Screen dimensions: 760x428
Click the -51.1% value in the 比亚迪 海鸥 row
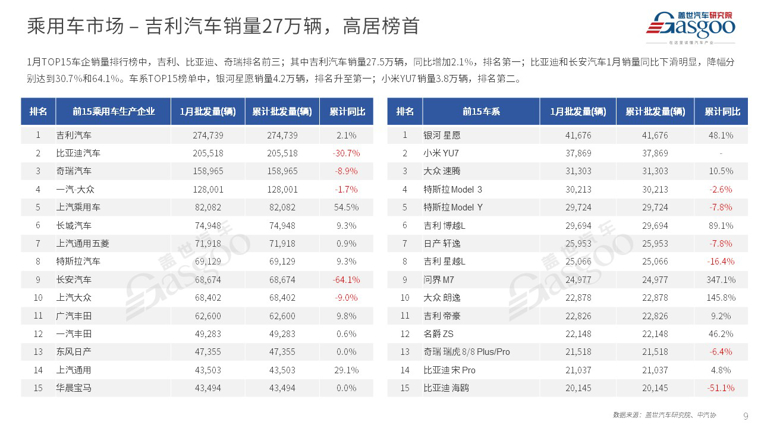pos(721,388)
